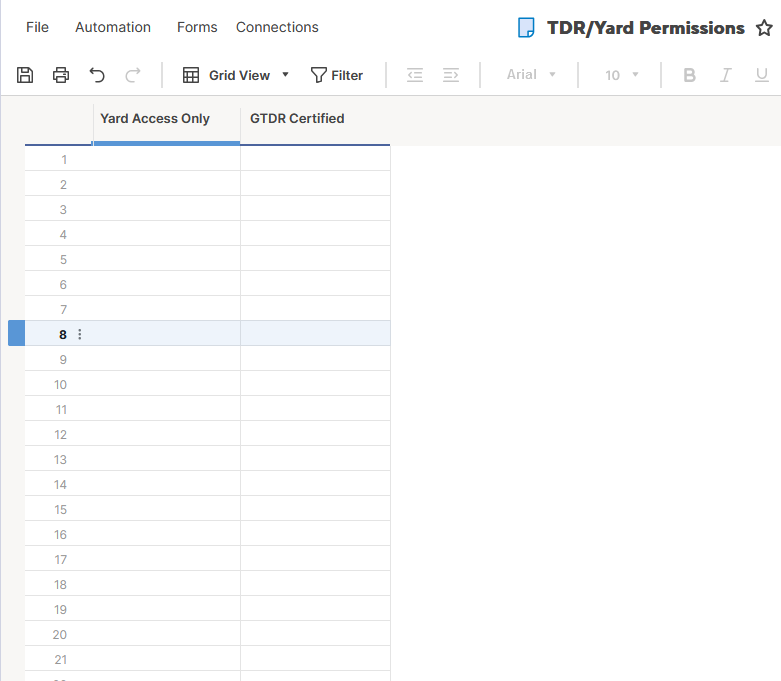Select row number 6

[x=63, y=284]
